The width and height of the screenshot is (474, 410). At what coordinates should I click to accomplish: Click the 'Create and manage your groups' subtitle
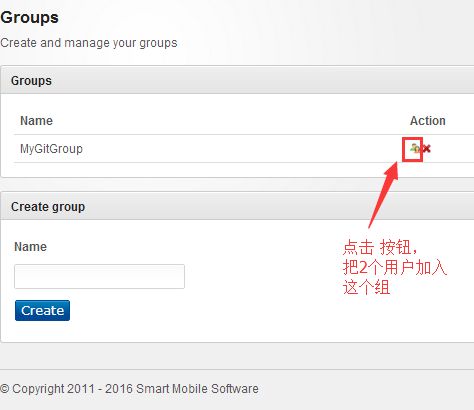(89, 43)
